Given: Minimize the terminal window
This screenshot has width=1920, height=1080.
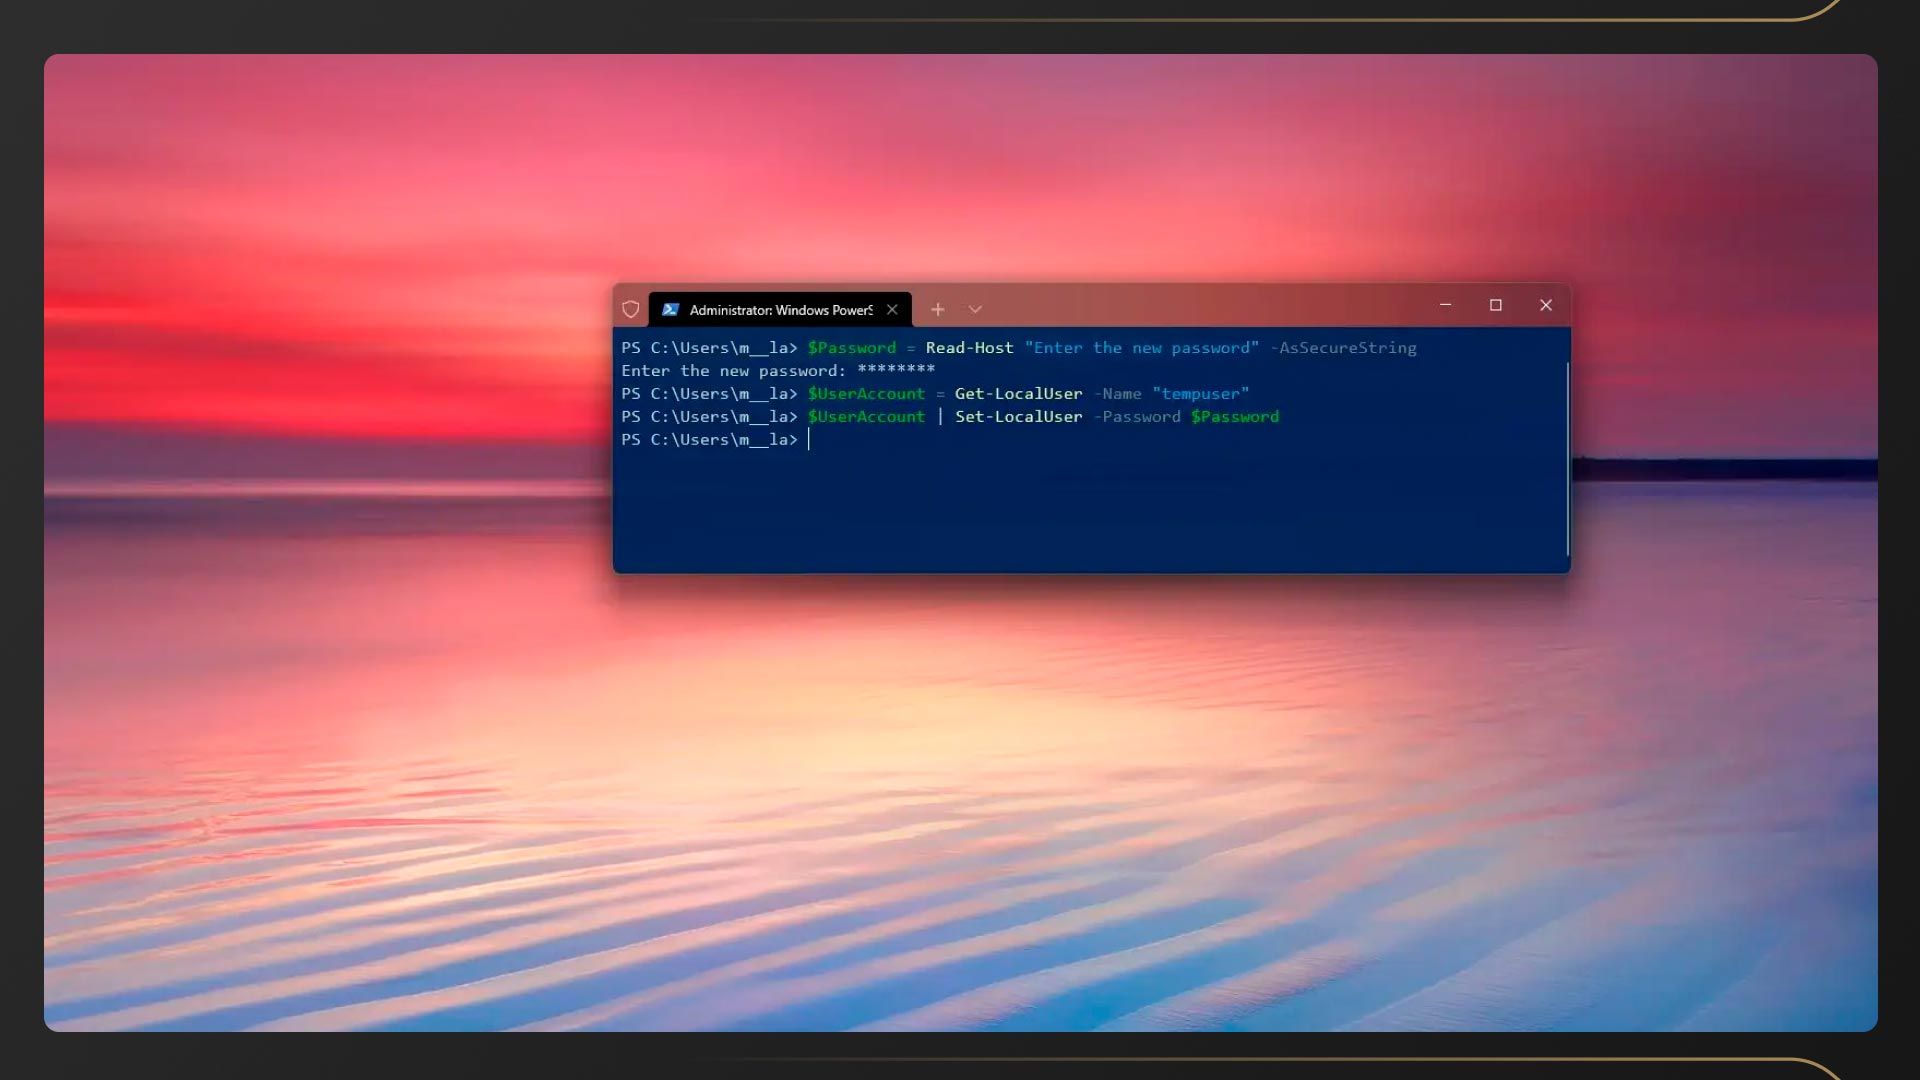Looking at the screenshot, I should 1445,305.
